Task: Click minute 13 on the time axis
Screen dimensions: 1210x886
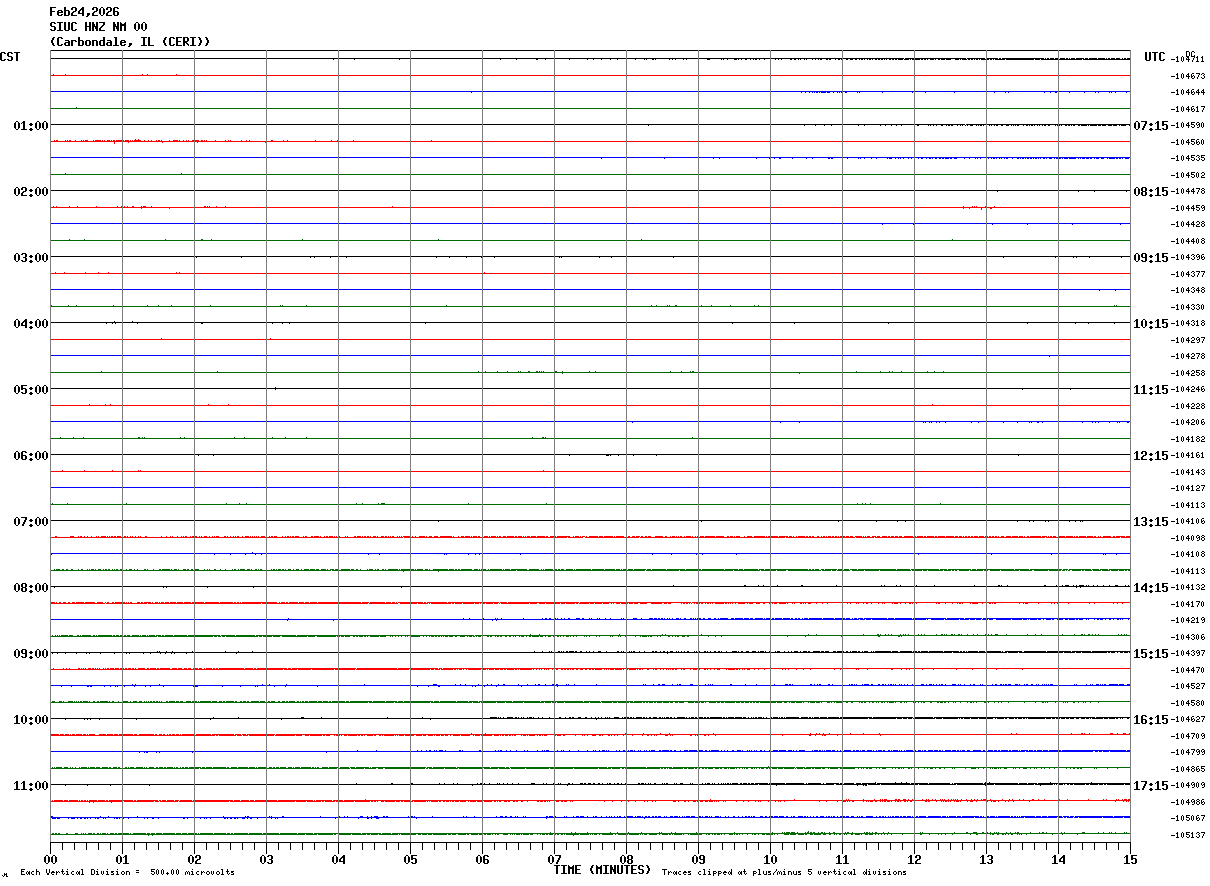Action: [986, 859]
